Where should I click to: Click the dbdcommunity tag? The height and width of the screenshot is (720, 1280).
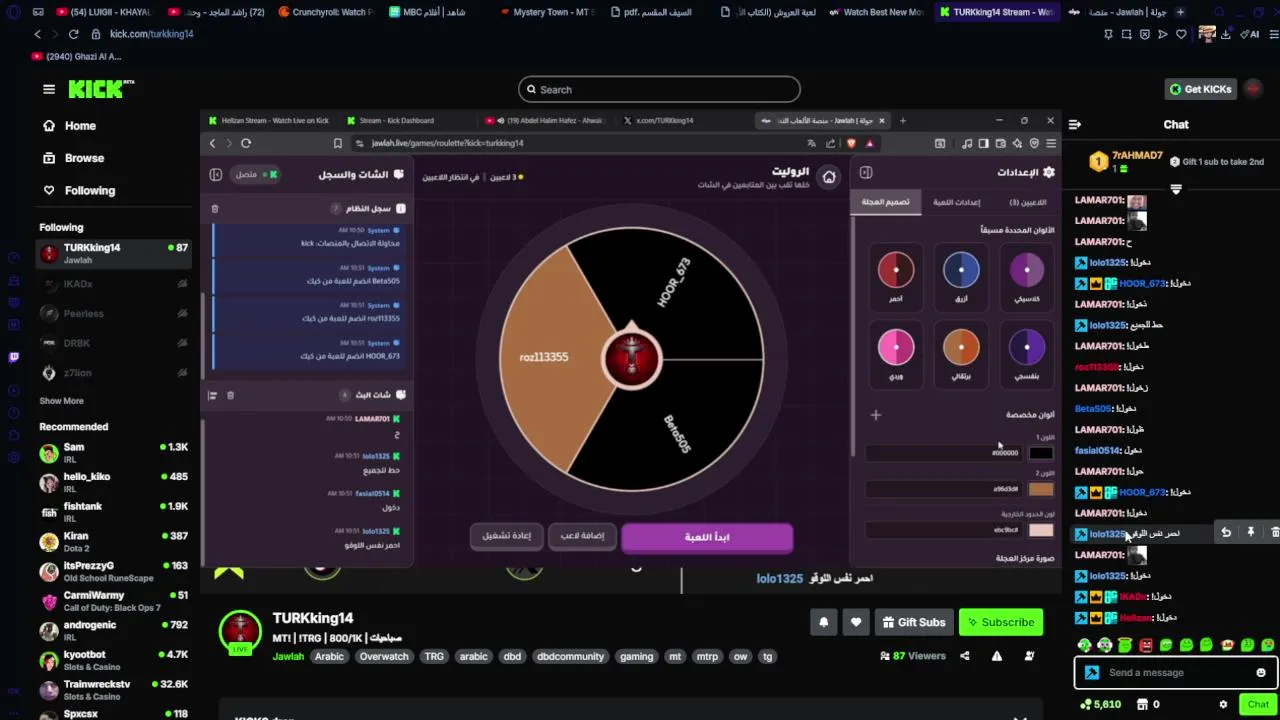click(570, 656)
